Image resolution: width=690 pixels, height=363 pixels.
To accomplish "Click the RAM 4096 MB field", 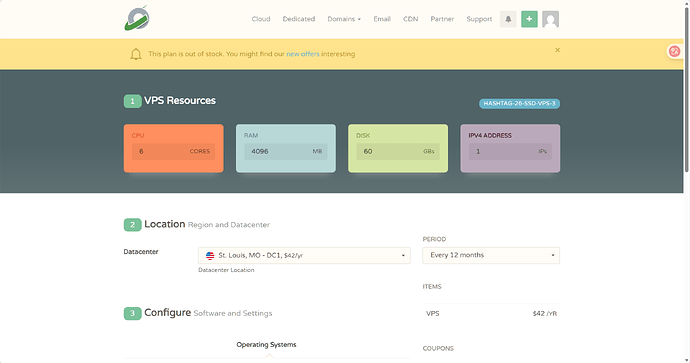I will point(286,151).
